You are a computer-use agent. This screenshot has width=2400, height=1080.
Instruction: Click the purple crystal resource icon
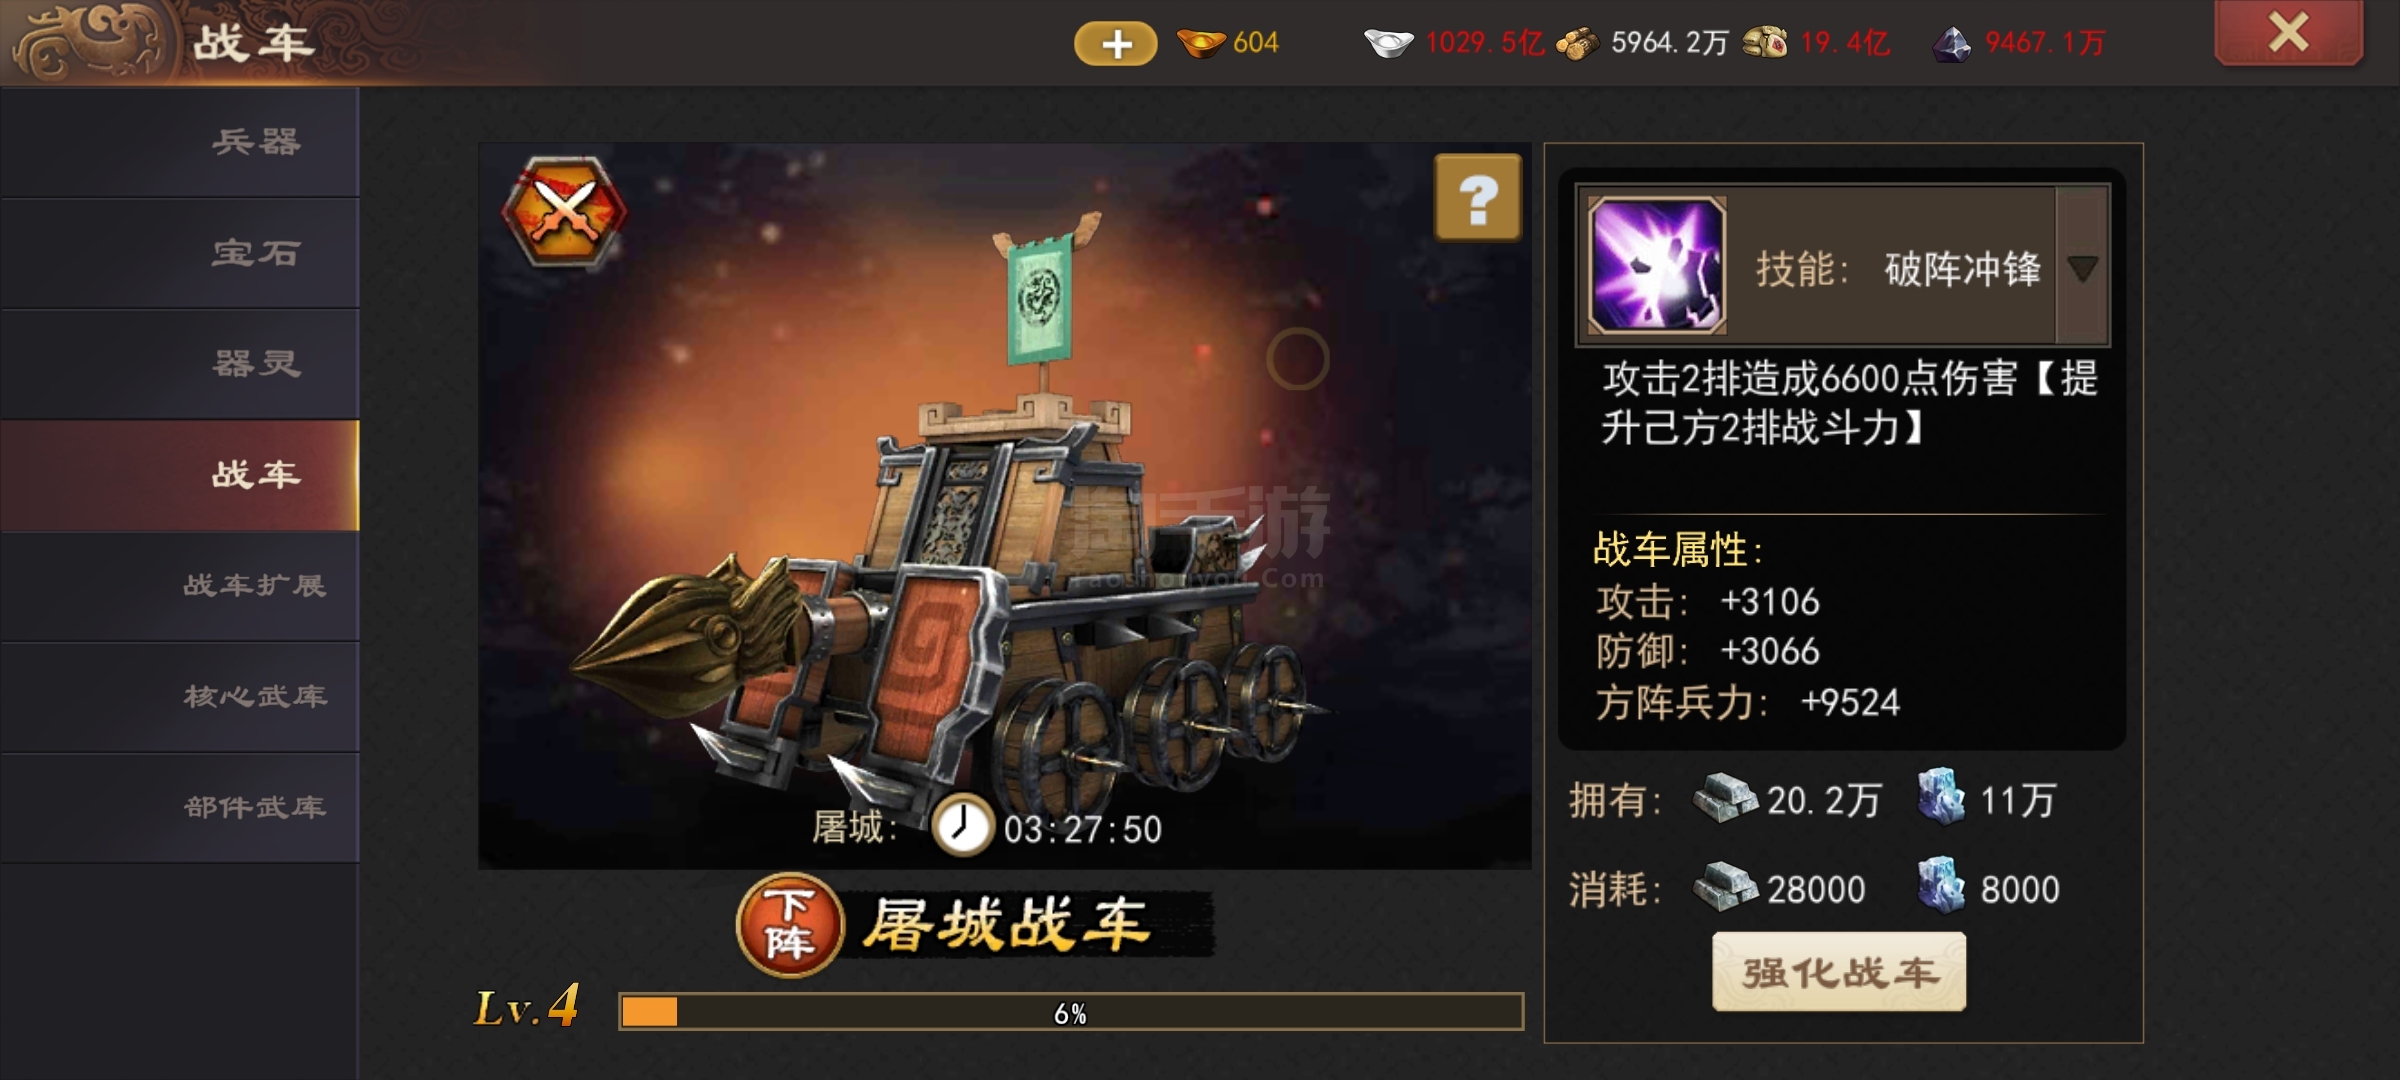tap(1951, 44)
